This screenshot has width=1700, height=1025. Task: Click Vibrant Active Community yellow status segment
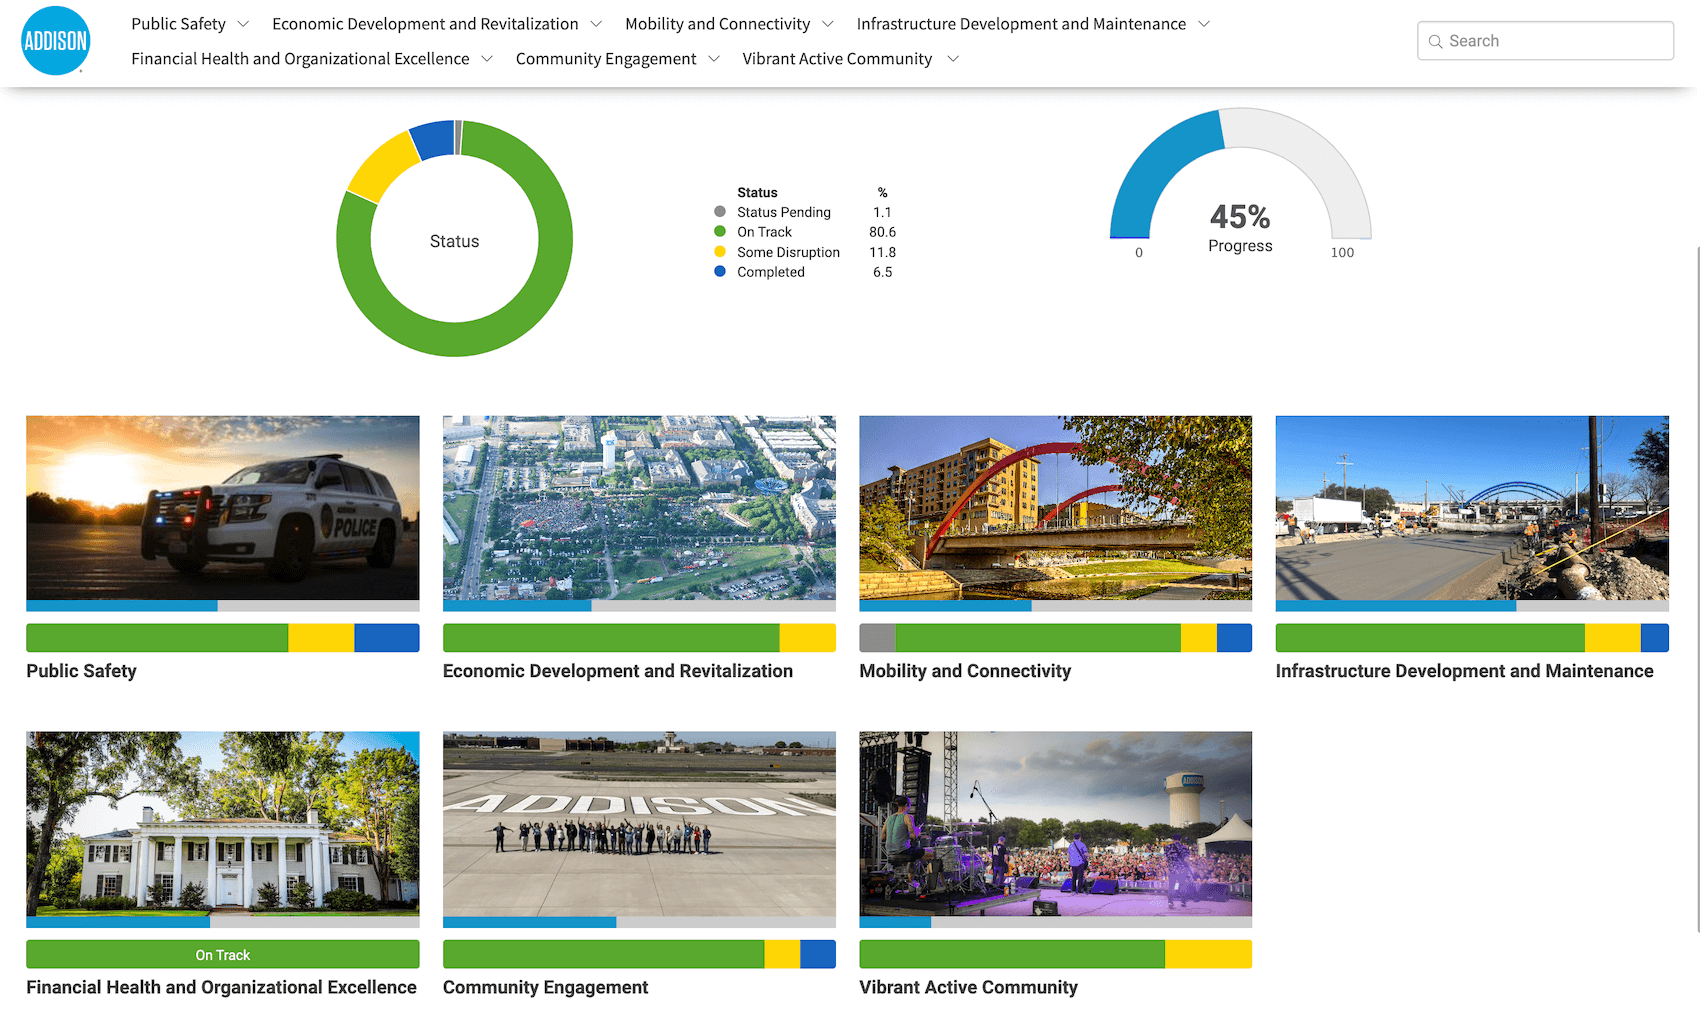(x=1208, y=954)
